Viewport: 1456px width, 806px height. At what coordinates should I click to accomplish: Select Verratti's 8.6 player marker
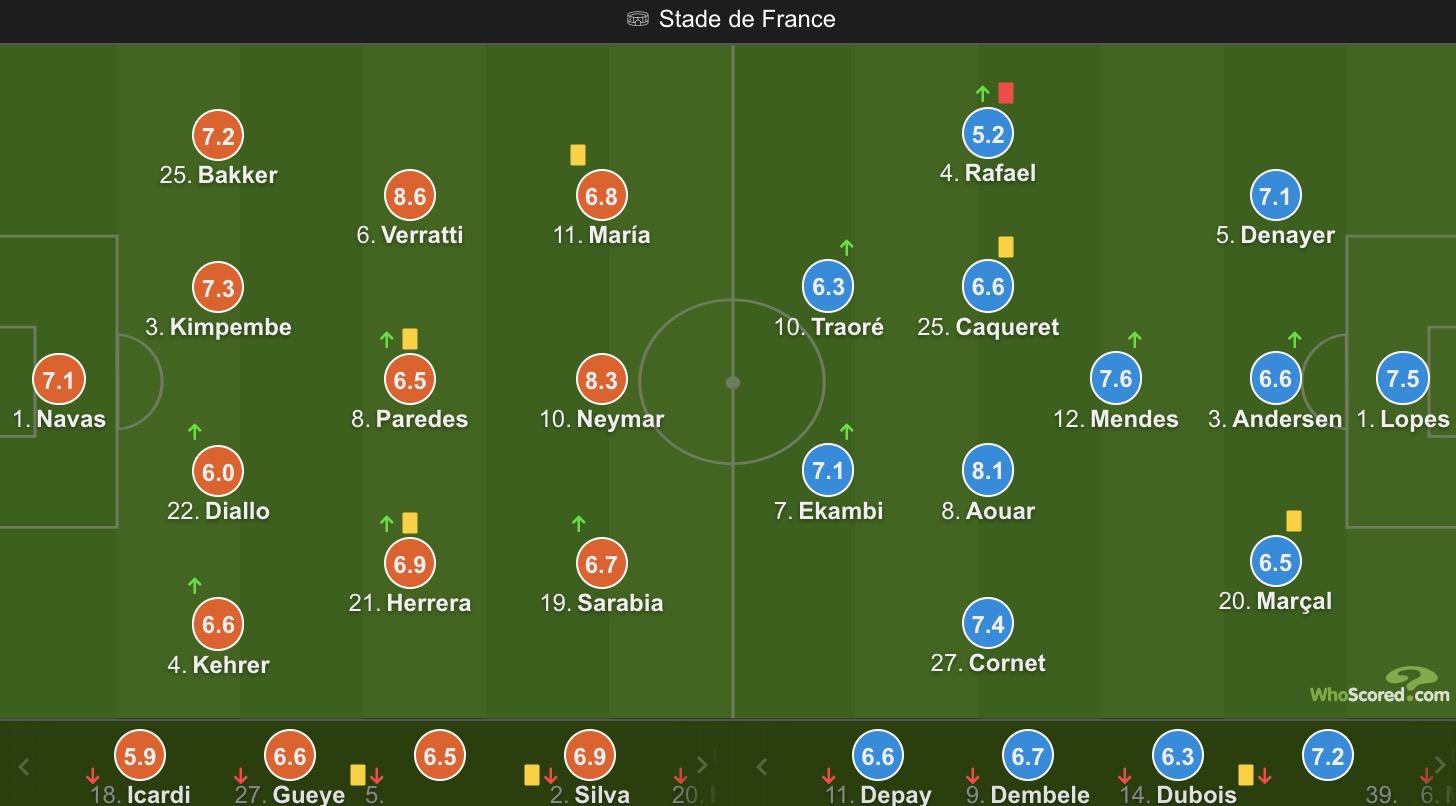click(410, 197)
